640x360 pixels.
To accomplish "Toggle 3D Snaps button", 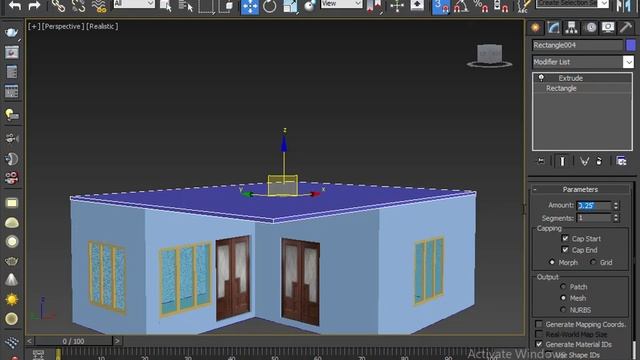I will pyautogui.click(x=441, y=7).
